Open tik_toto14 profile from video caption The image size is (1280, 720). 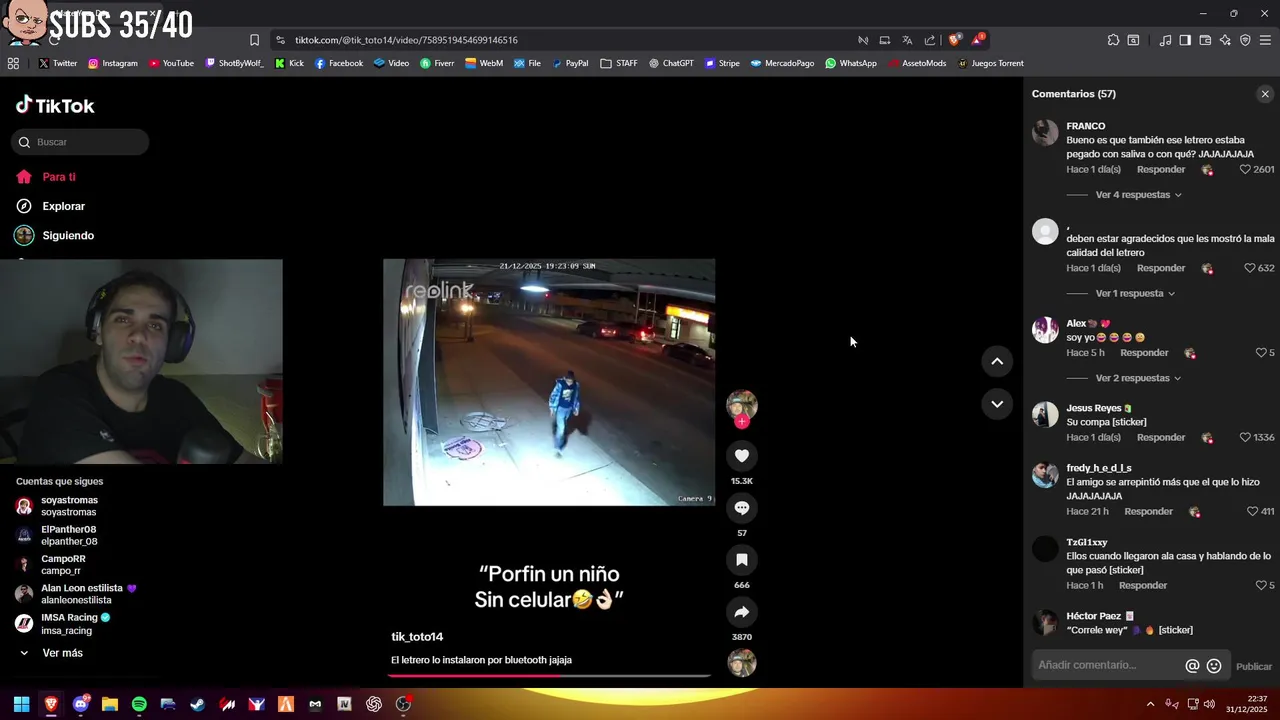(x=417, y=637)
